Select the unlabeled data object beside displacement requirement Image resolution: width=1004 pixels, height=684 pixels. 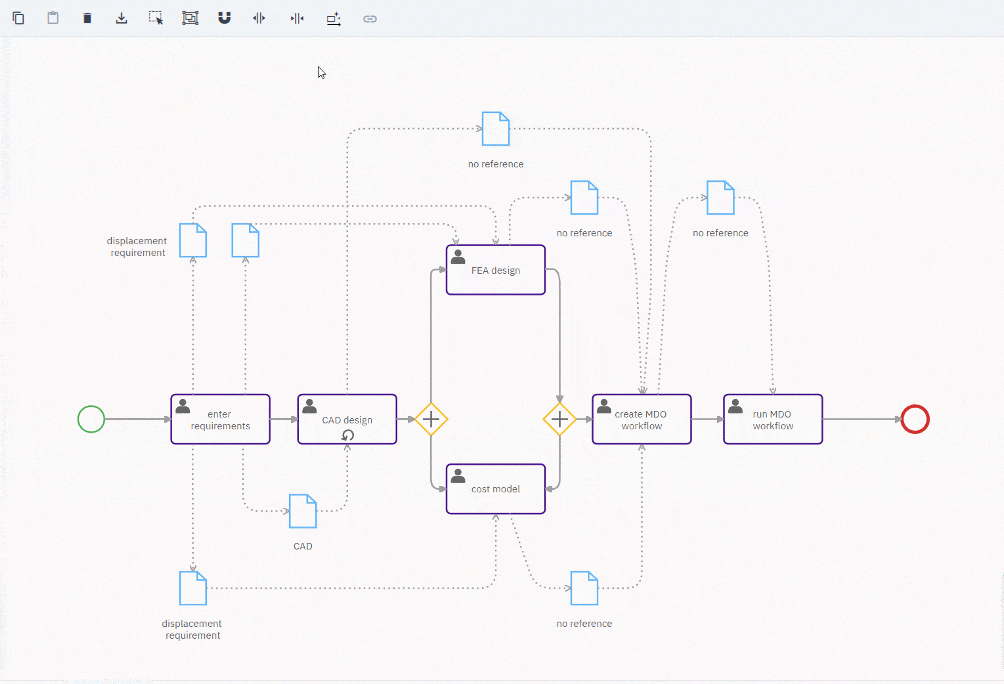(x=245, y=240)
